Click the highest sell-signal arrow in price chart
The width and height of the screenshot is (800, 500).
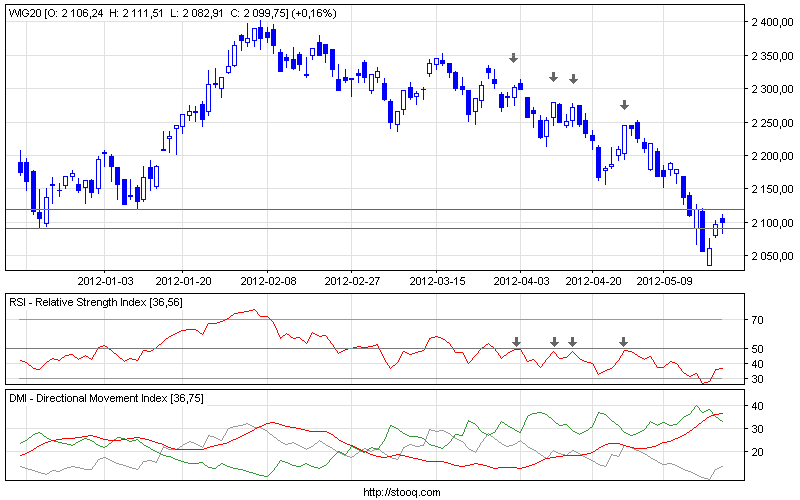pos(513,58)
